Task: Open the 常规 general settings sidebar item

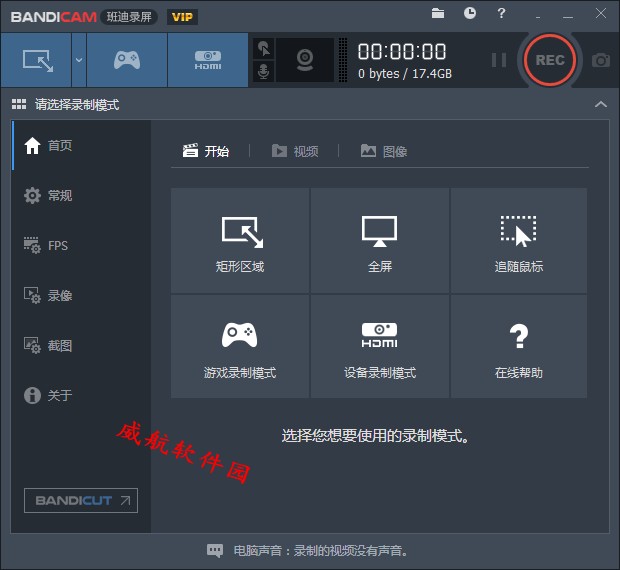Action: pos(81,195)
